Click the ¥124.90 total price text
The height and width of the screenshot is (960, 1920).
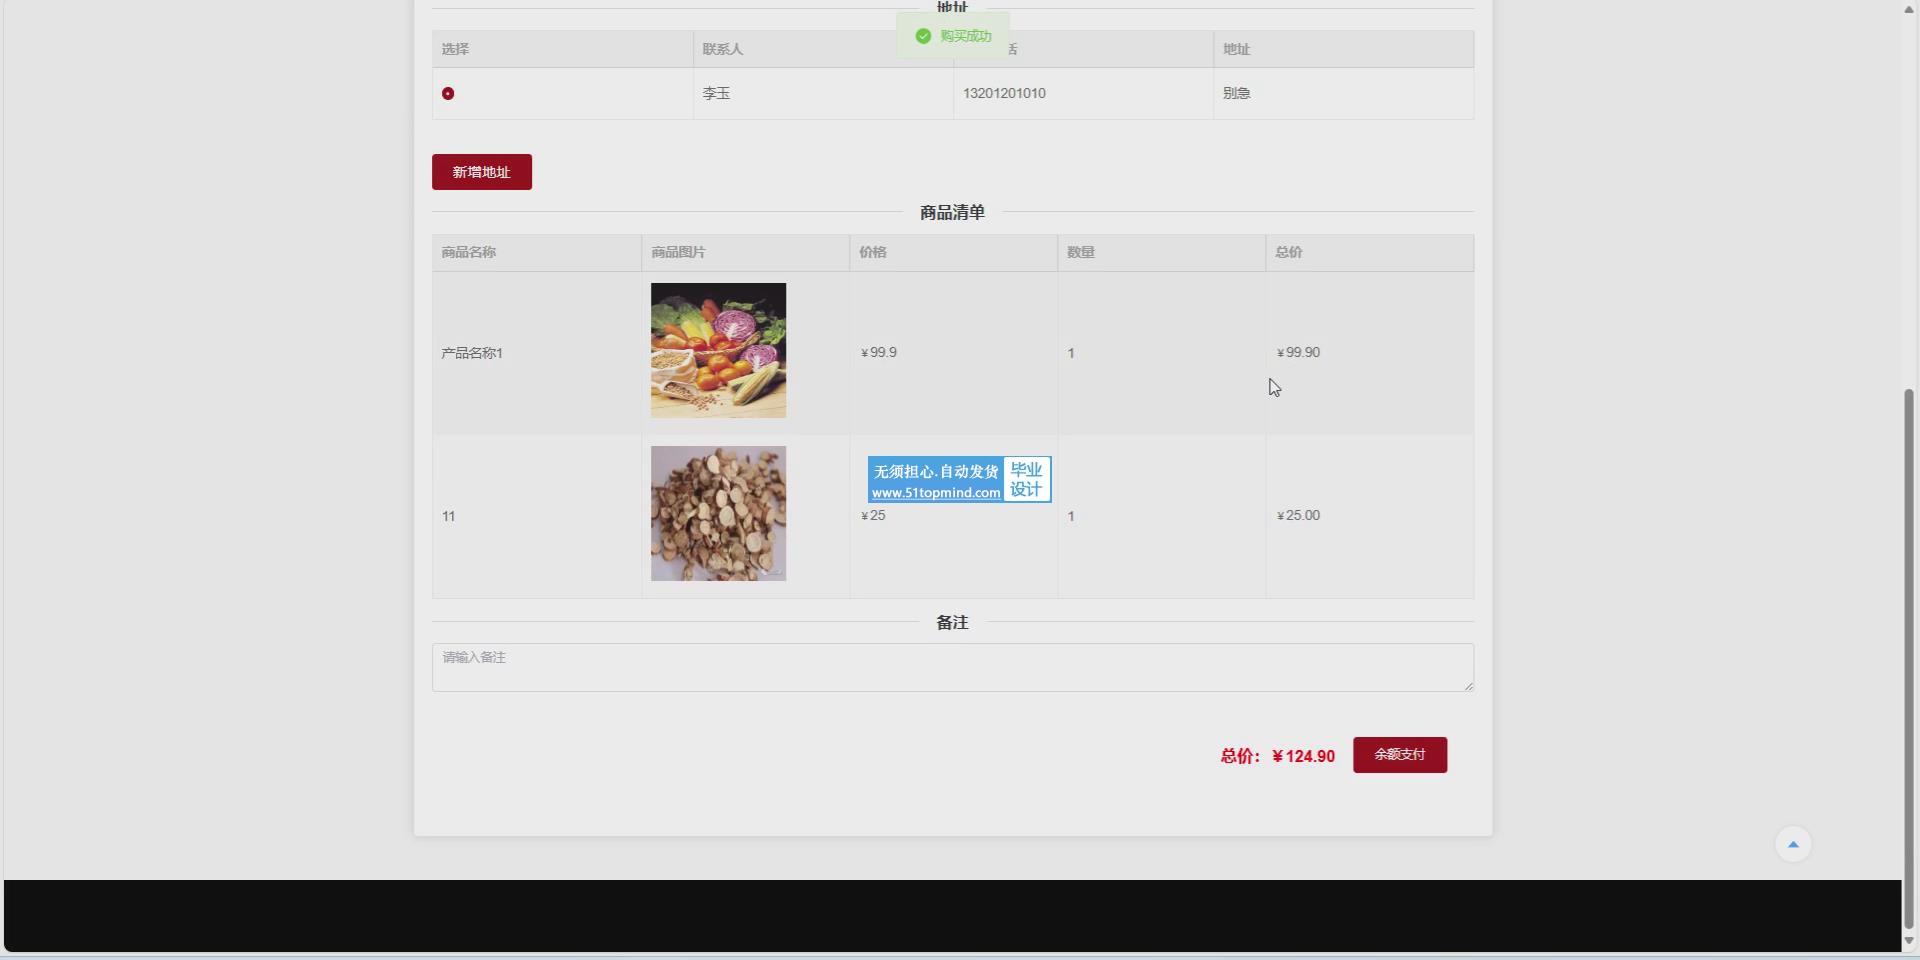[1303, 757]
